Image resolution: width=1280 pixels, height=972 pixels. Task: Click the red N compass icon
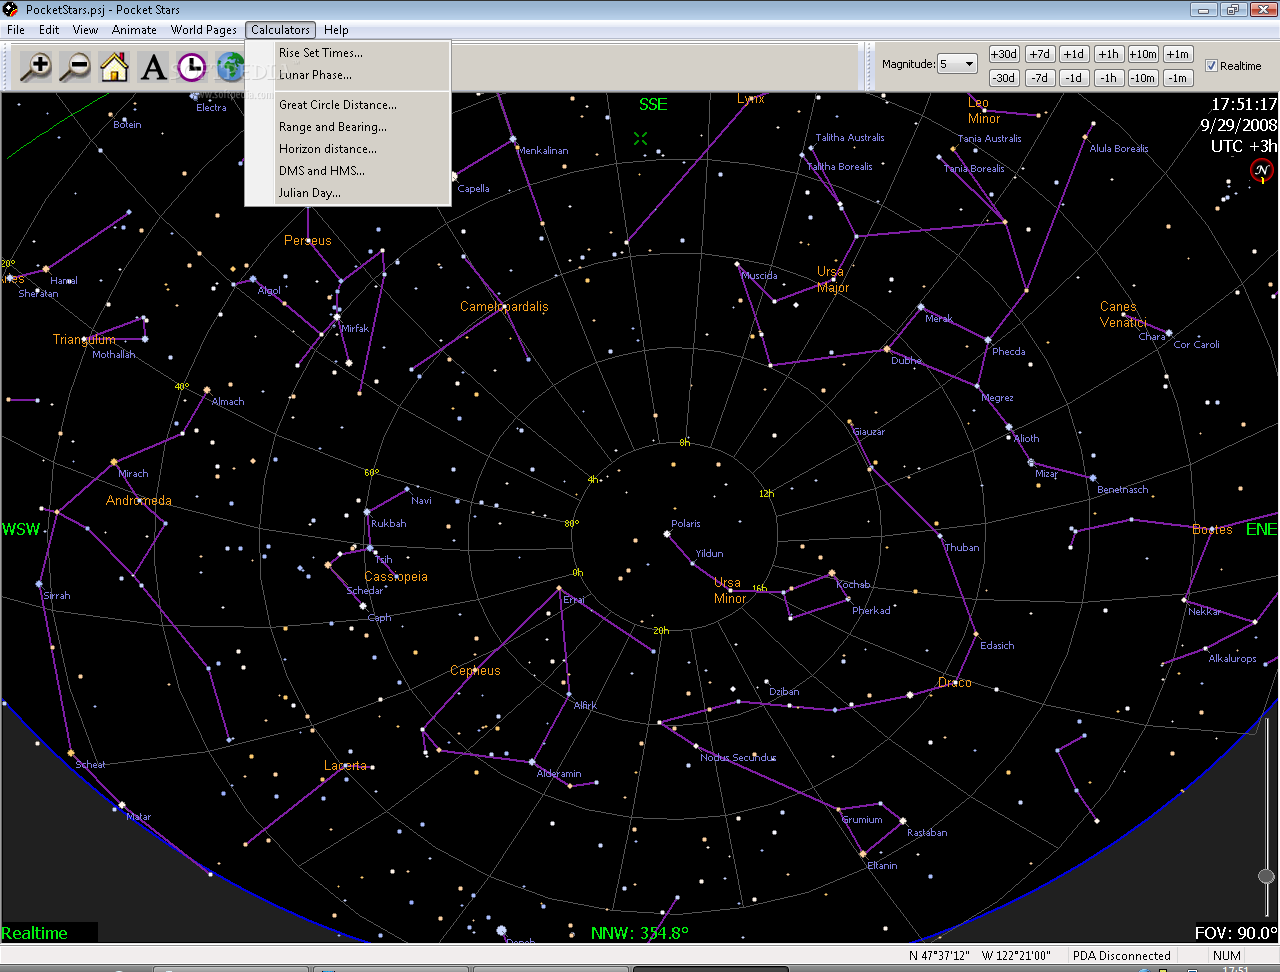[1261, 171]
